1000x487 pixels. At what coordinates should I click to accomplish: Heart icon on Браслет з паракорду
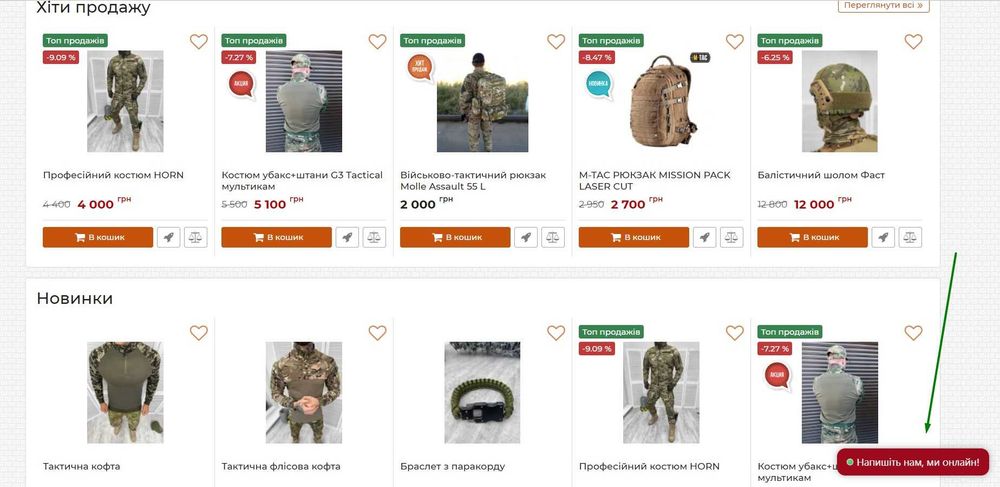556,333
